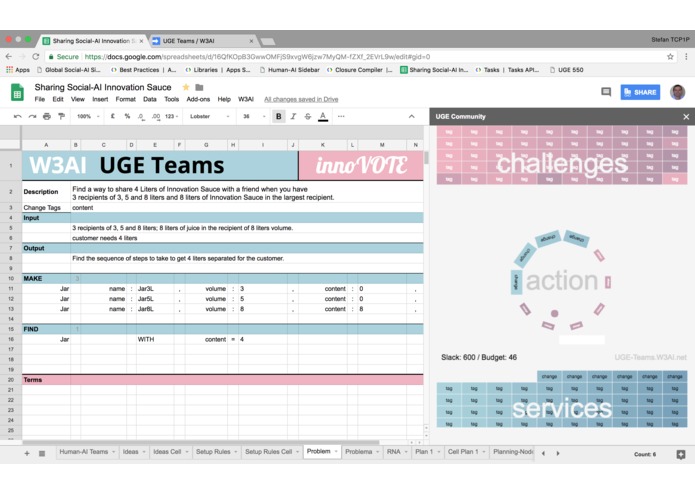Open the Lobster font dropdown
The image size is (695, 494).
point(209,117)
